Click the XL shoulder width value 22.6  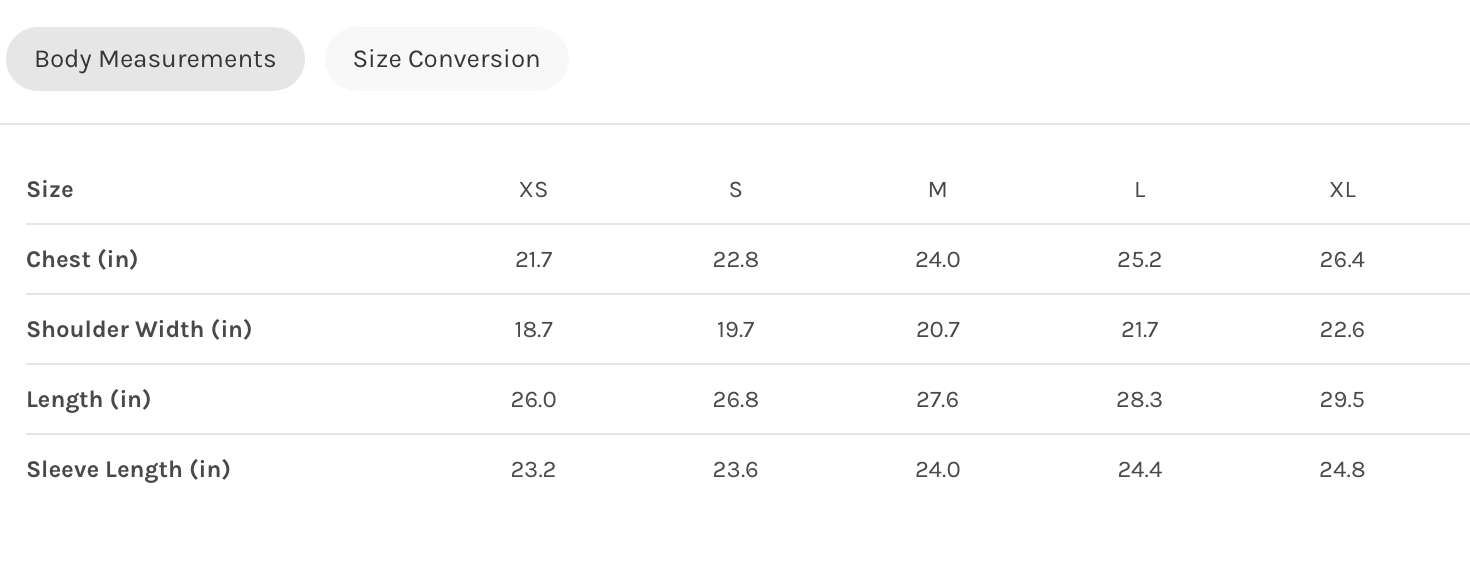pyautogui.click(x=1342, y=330)
